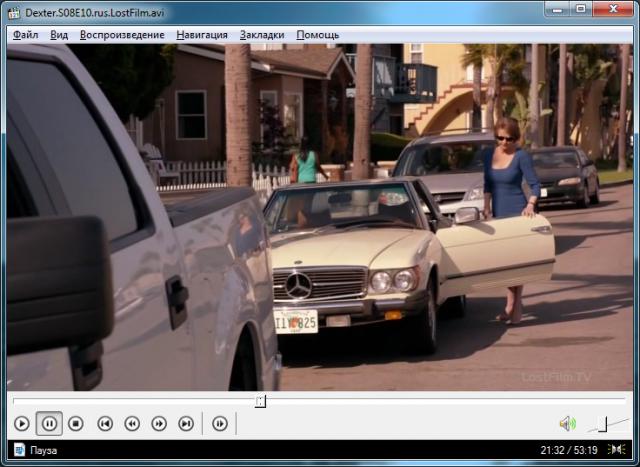Click the Play button

[21, 424]
